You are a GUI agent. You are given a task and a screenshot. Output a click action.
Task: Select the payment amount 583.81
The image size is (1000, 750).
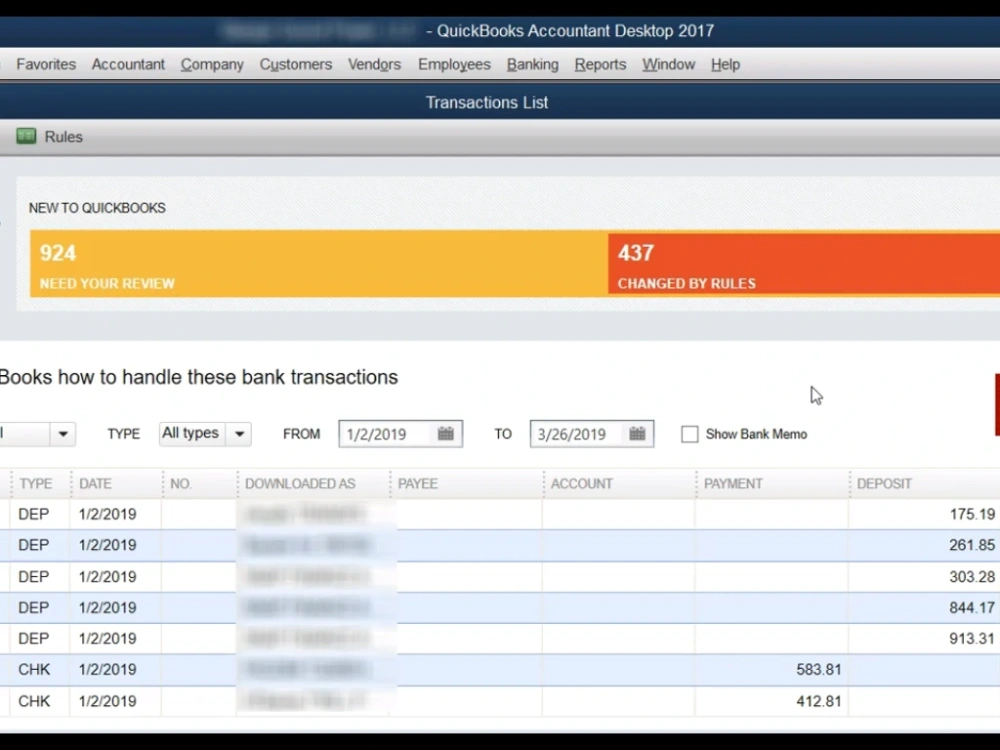point(819,670)
